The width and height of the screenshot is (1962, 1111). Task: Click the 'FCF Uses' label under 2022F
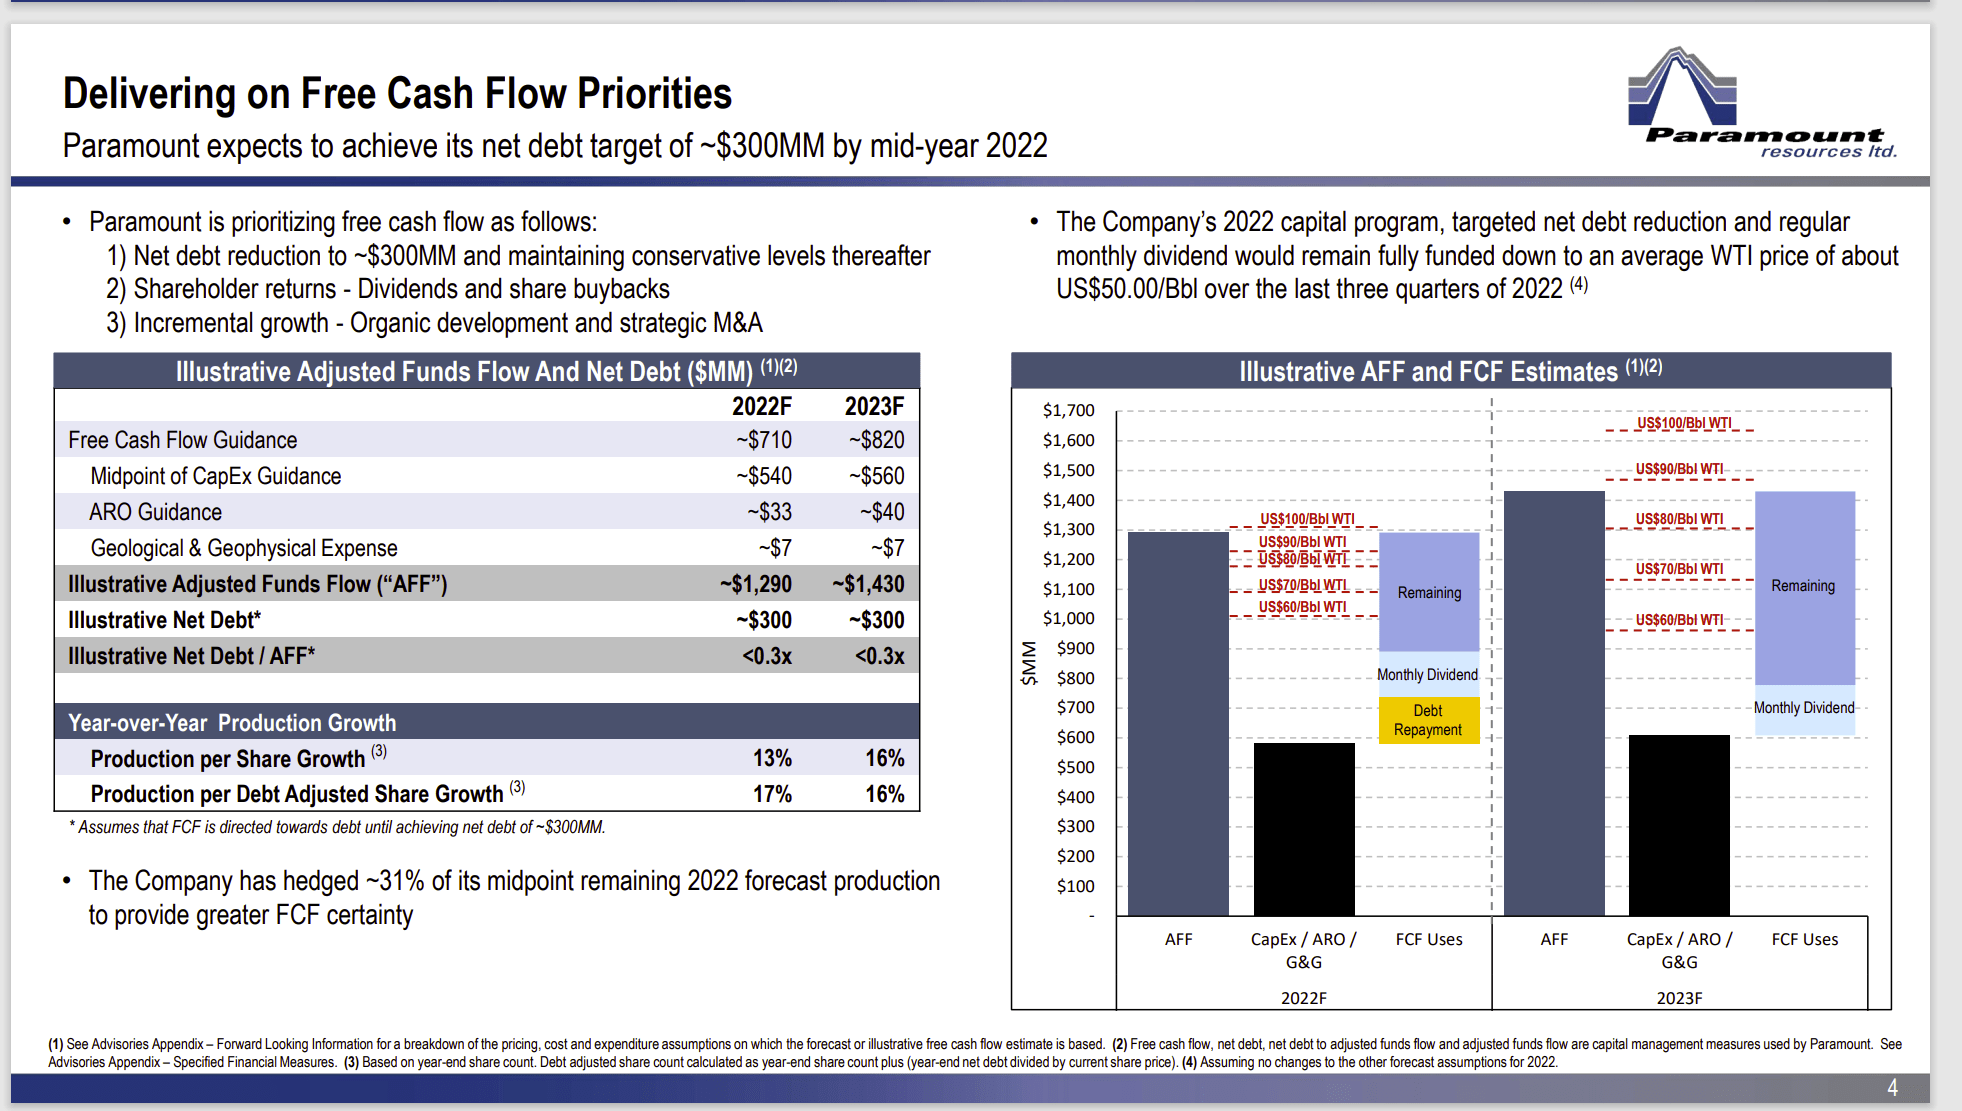click(1429, 939)
